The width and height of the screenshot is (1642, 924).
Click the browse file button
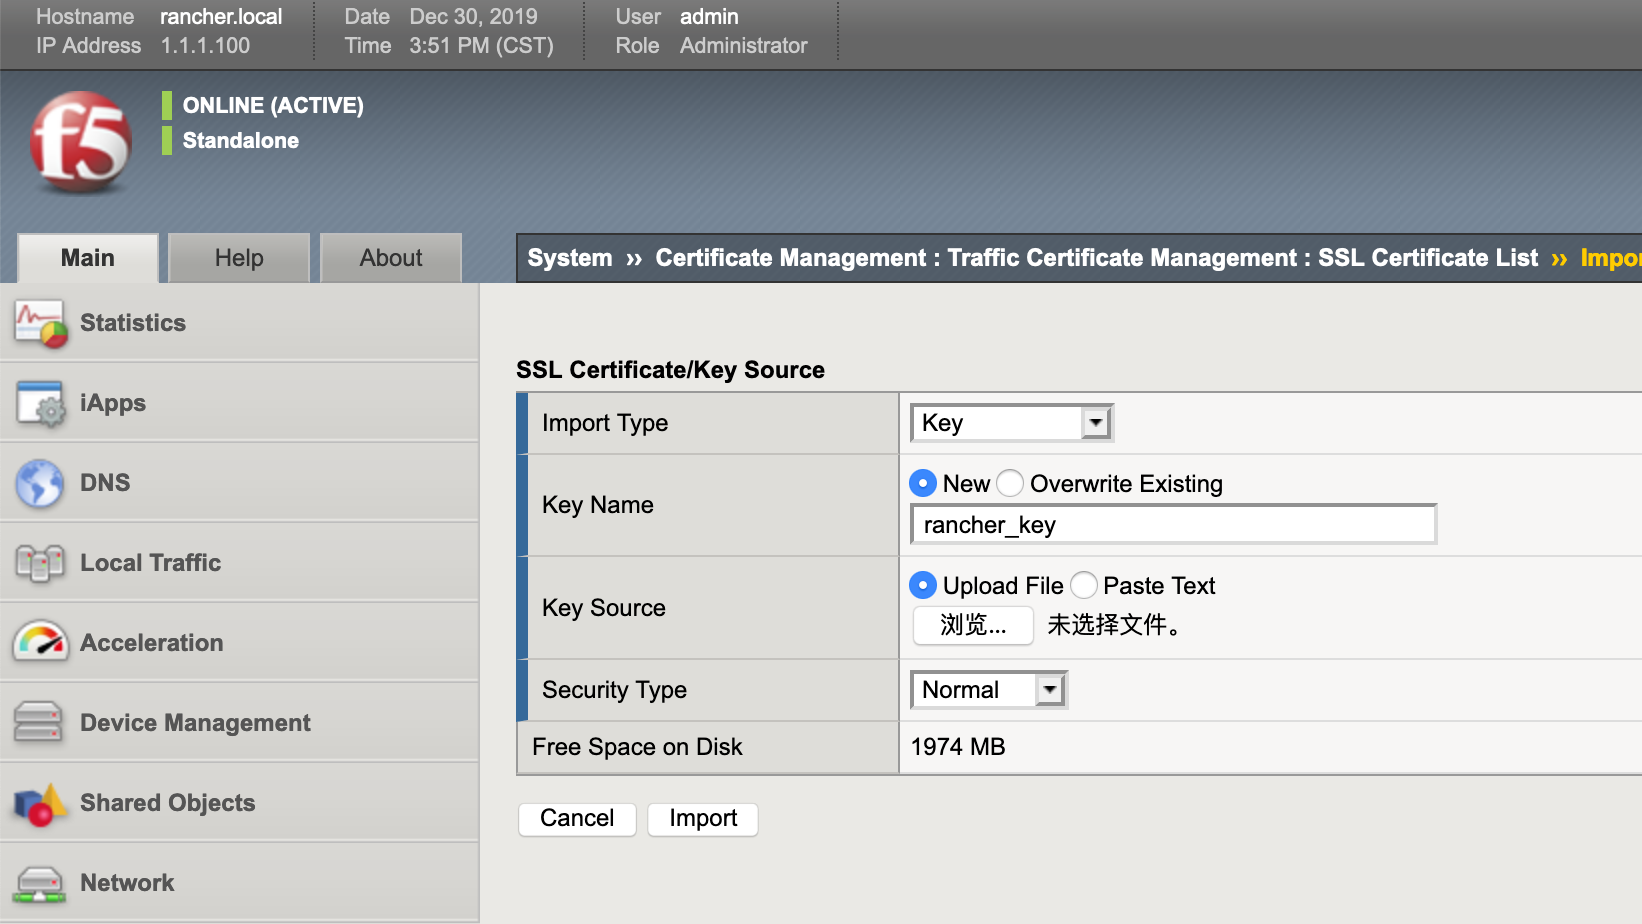click(973, 625)
